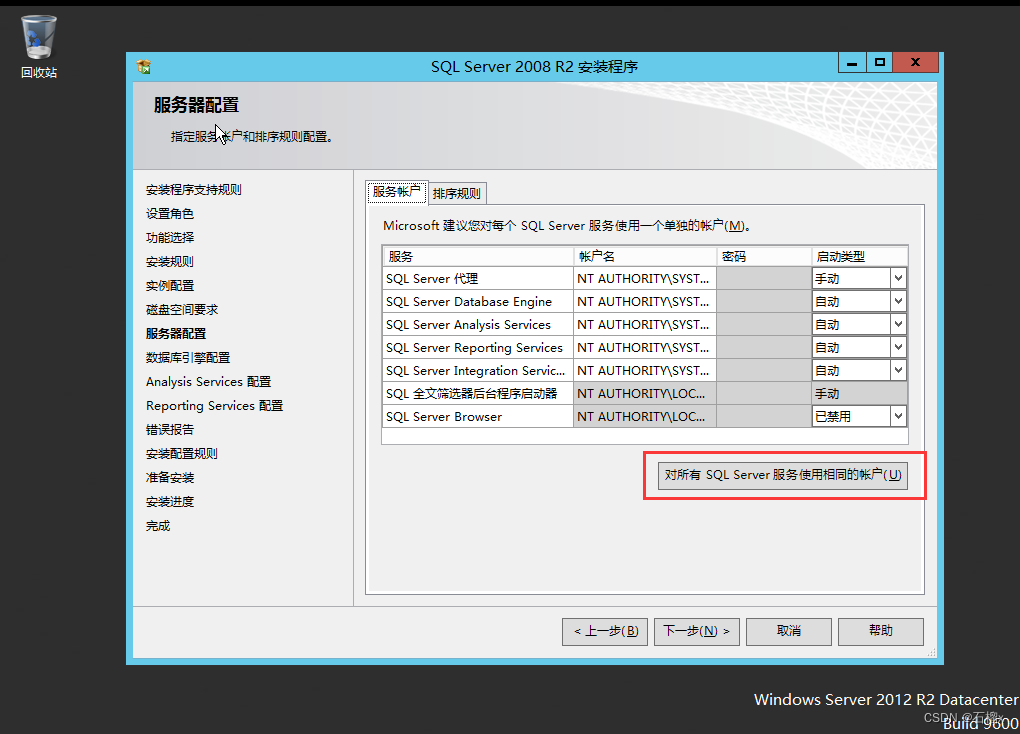Go back with 上一步(B) button
This screenshot has height=734, width=1020.
(x=605, y=631)
